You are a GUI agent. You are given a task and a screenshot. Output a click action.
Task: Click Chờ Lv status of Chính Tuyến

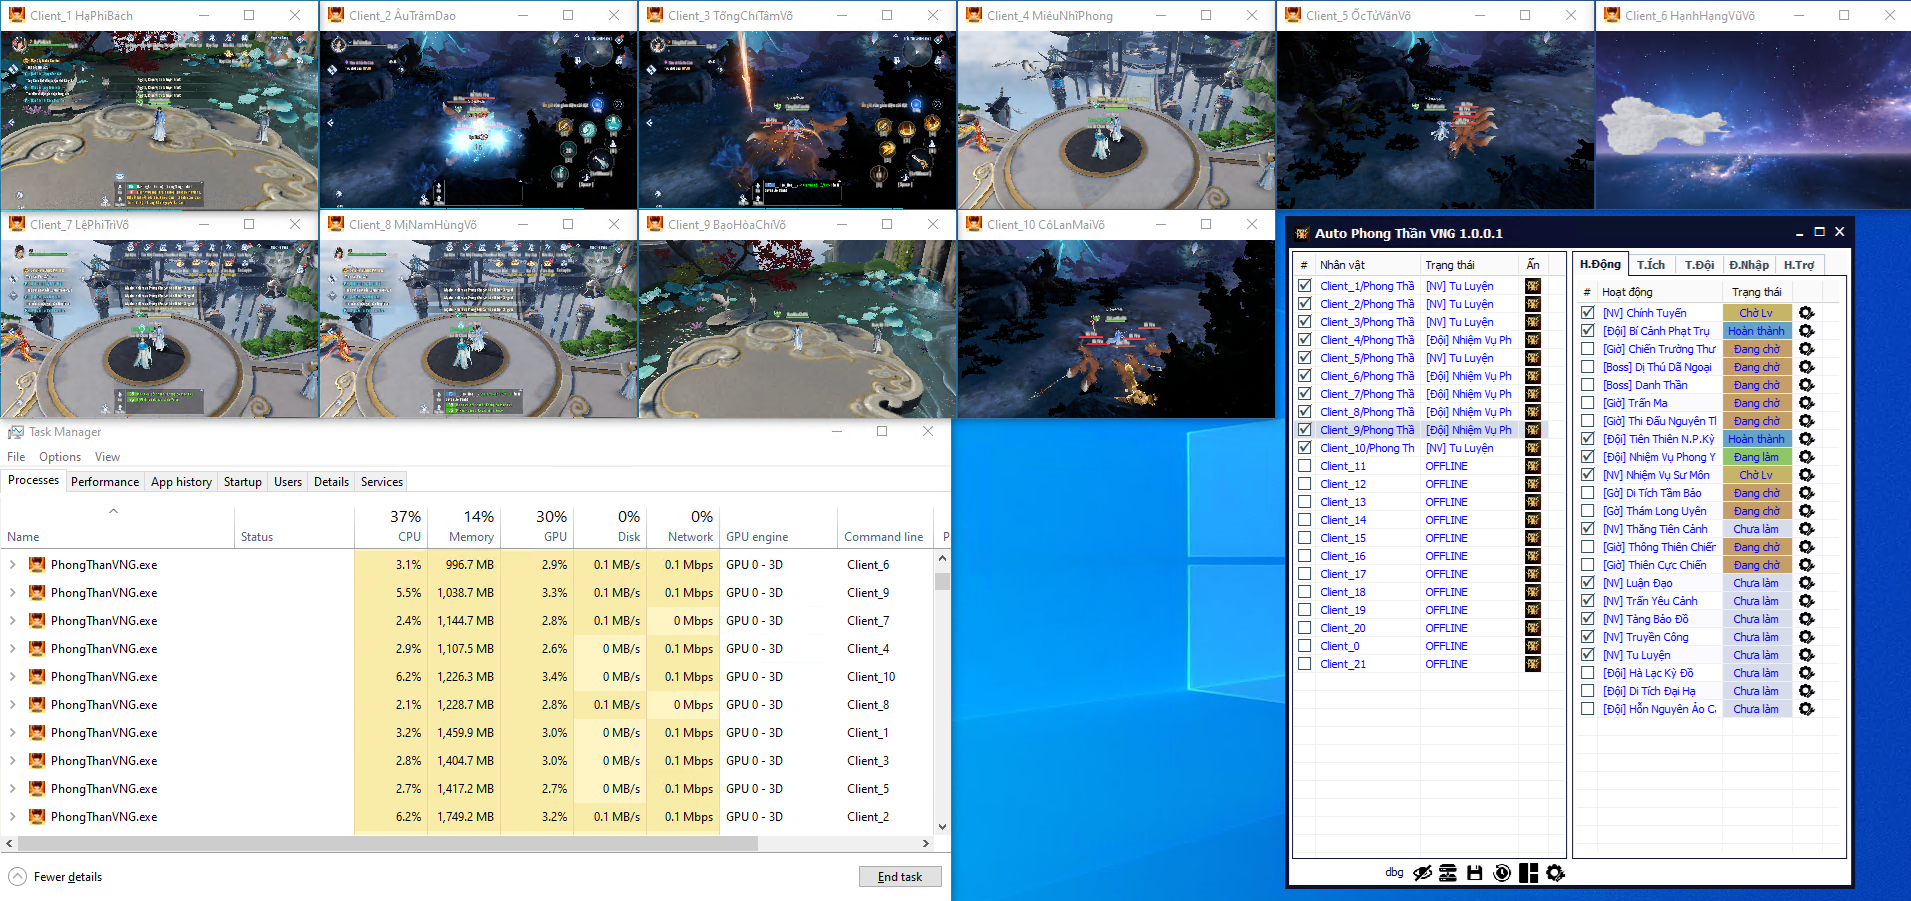1756,313
